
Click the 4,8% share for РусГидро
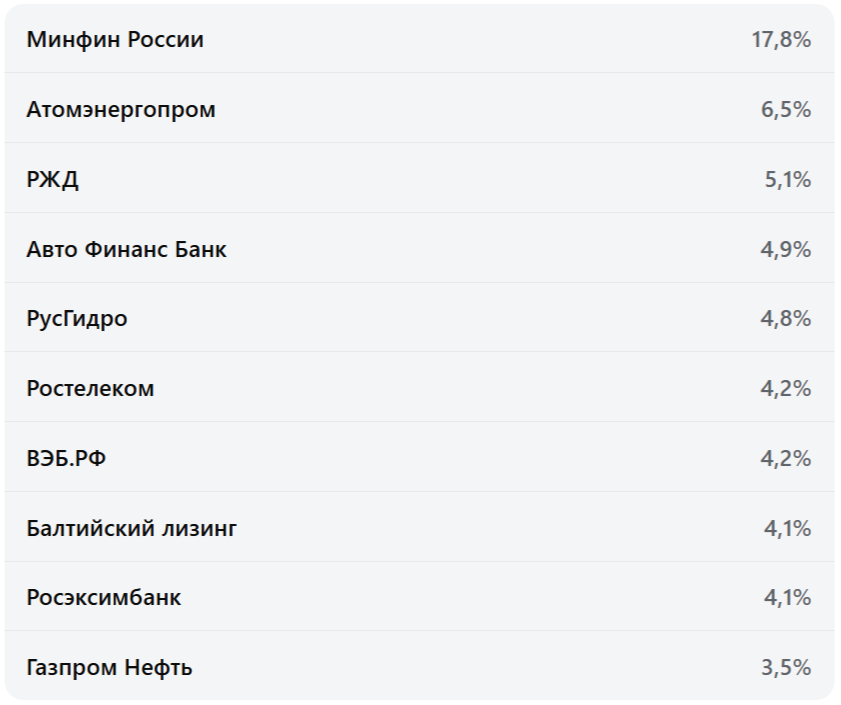(785, 319)
